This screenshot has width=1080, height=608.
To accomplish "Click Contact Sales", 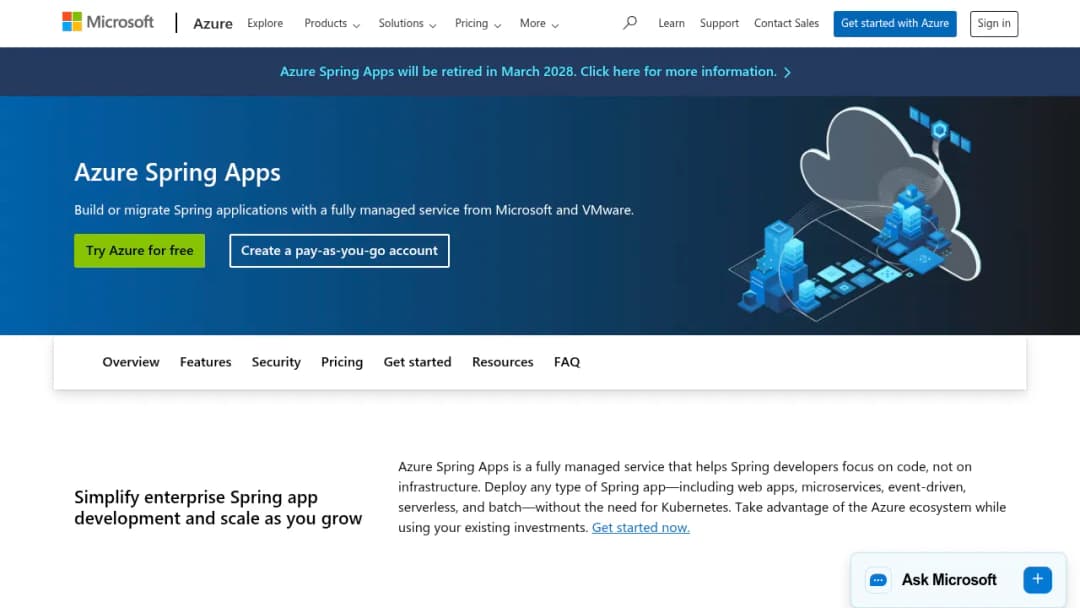I will (x=787, y=23).
